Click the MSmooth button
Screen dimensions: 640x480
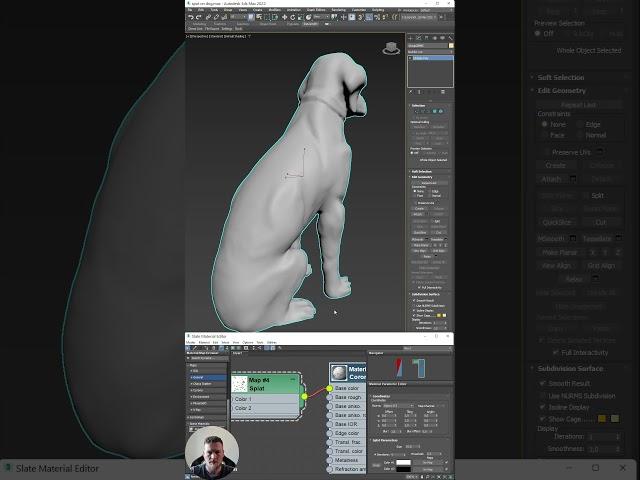coord(418,239)
